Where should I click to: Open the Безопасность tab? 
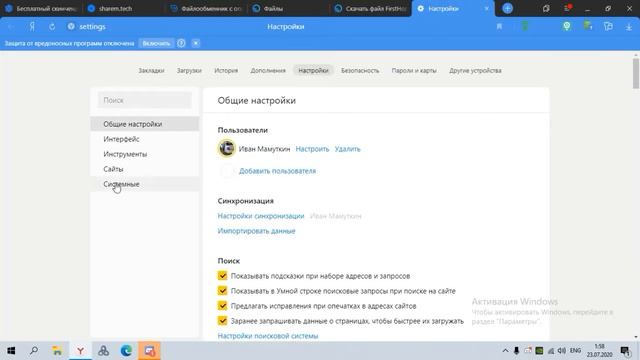[360, 71]
